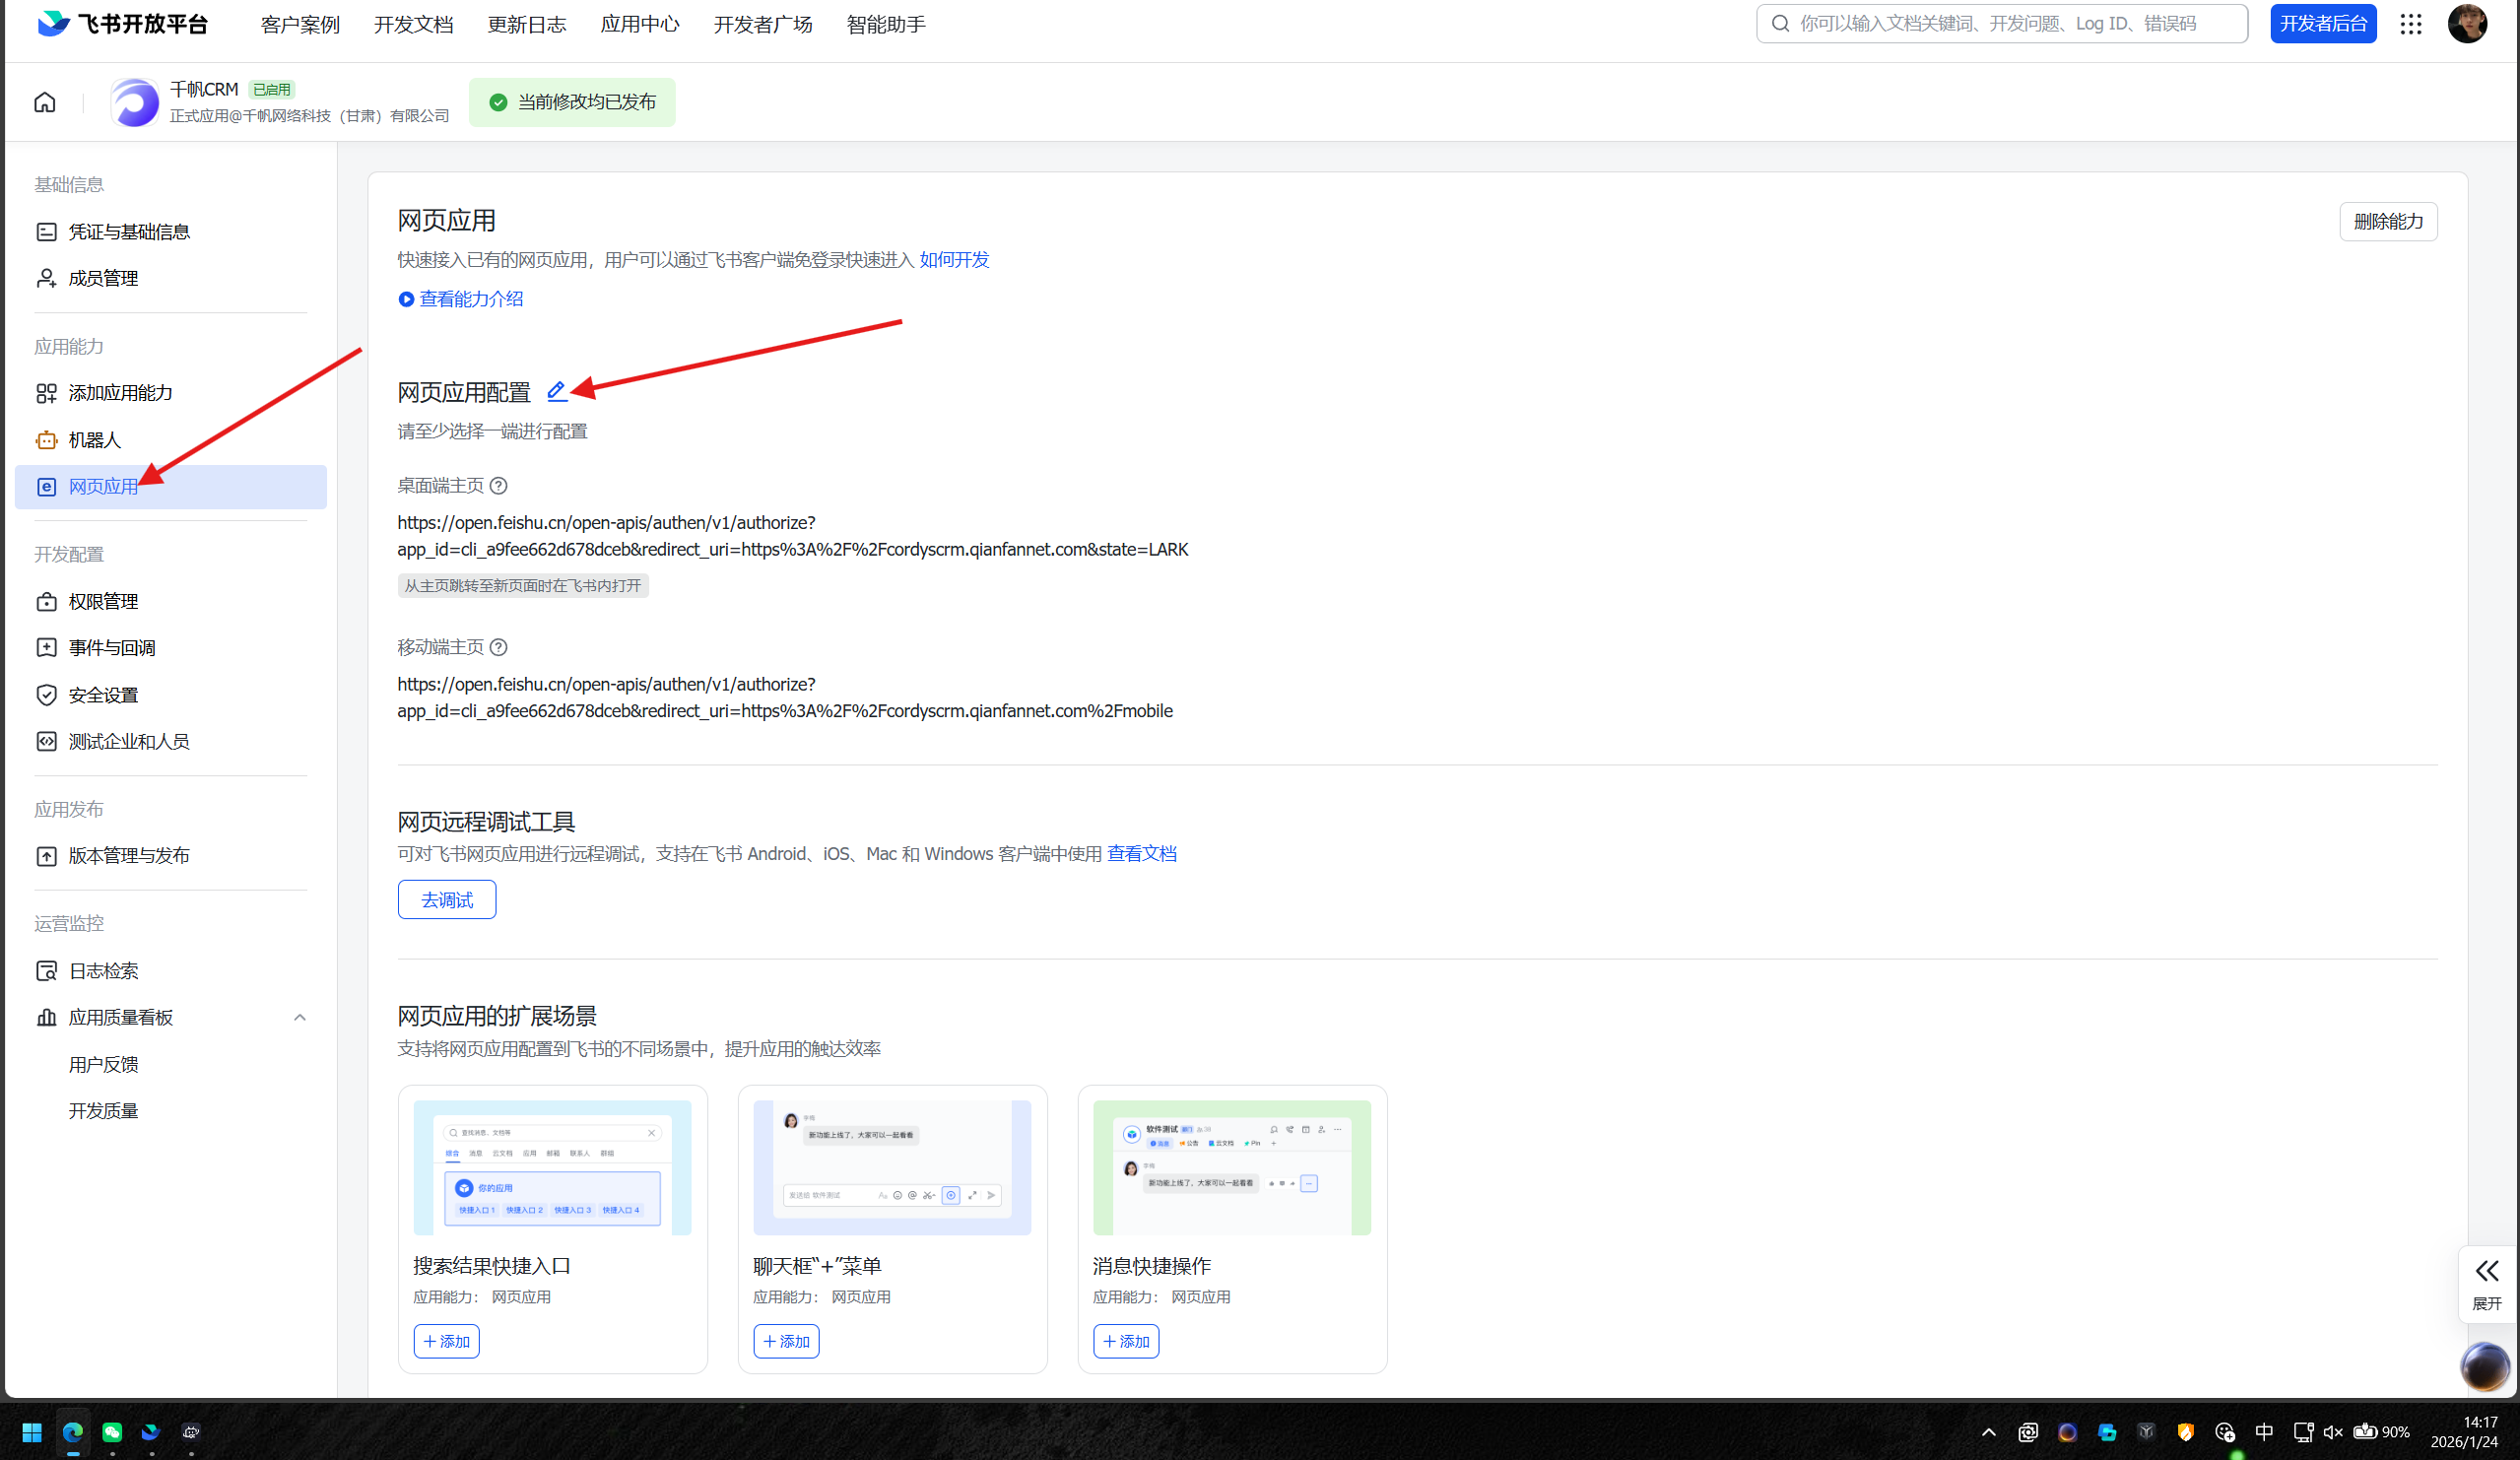Click the home icon in the app header
This screenshot has height=1460, width=2520.
(45, 102)
